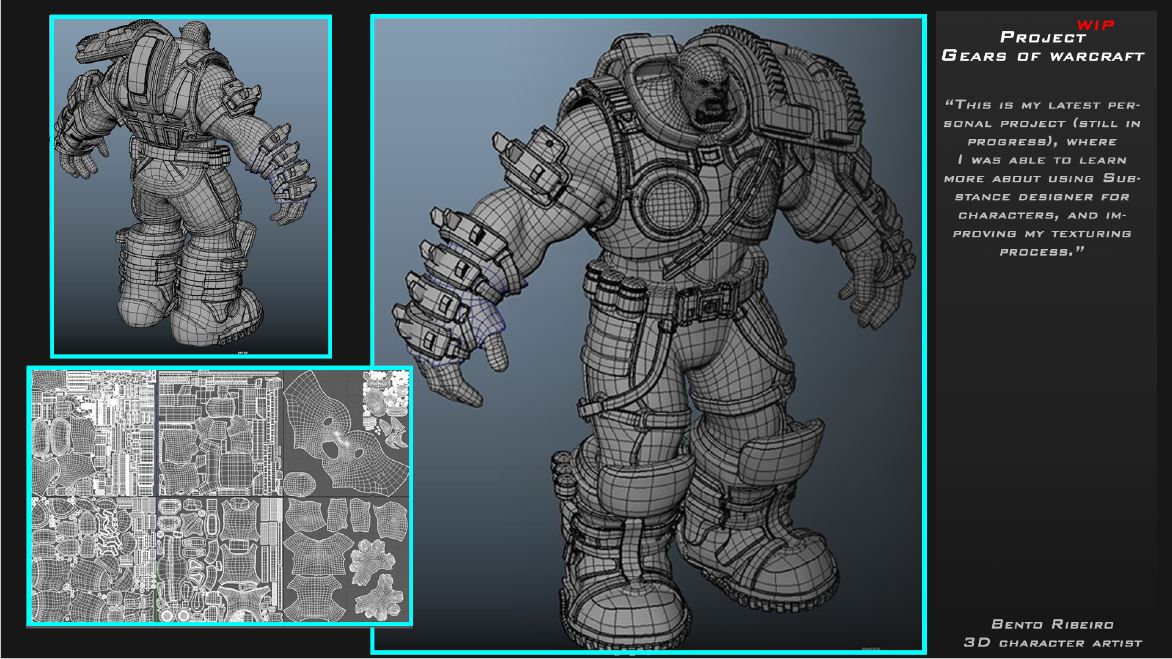Click the 'Project Gears of Warcraft' title
The image size is (1172, 659).
pyautogui.click(x=1043, y=46)
